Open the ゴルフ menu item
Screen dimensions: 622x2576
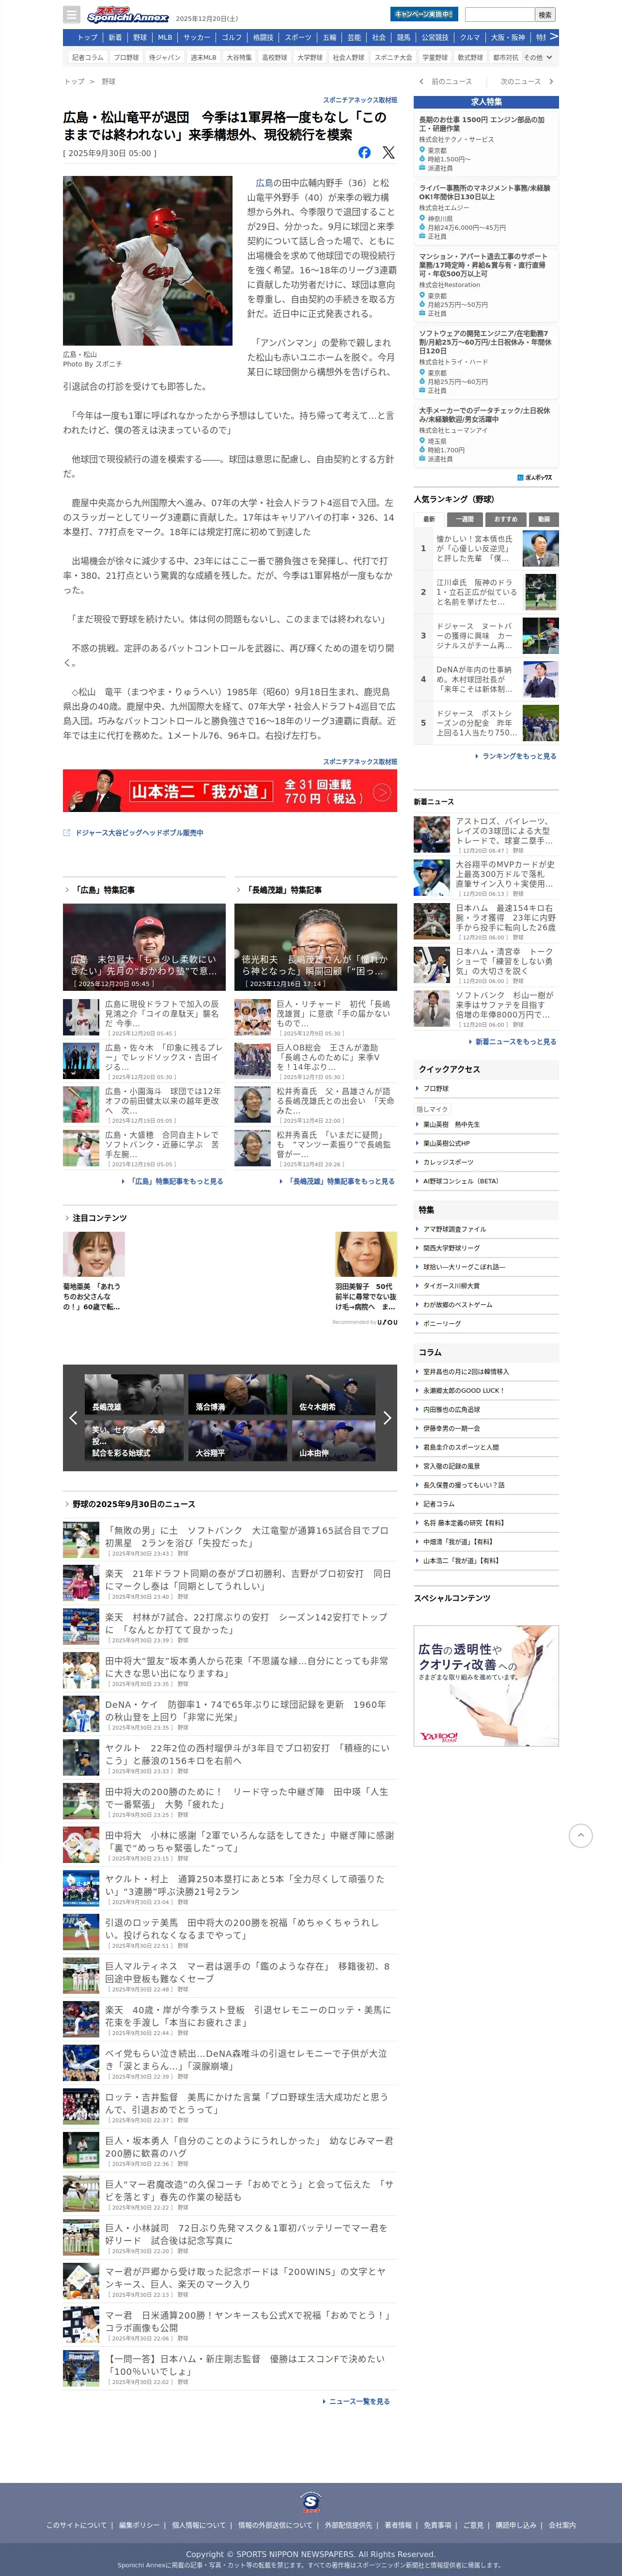pos(232,37)
